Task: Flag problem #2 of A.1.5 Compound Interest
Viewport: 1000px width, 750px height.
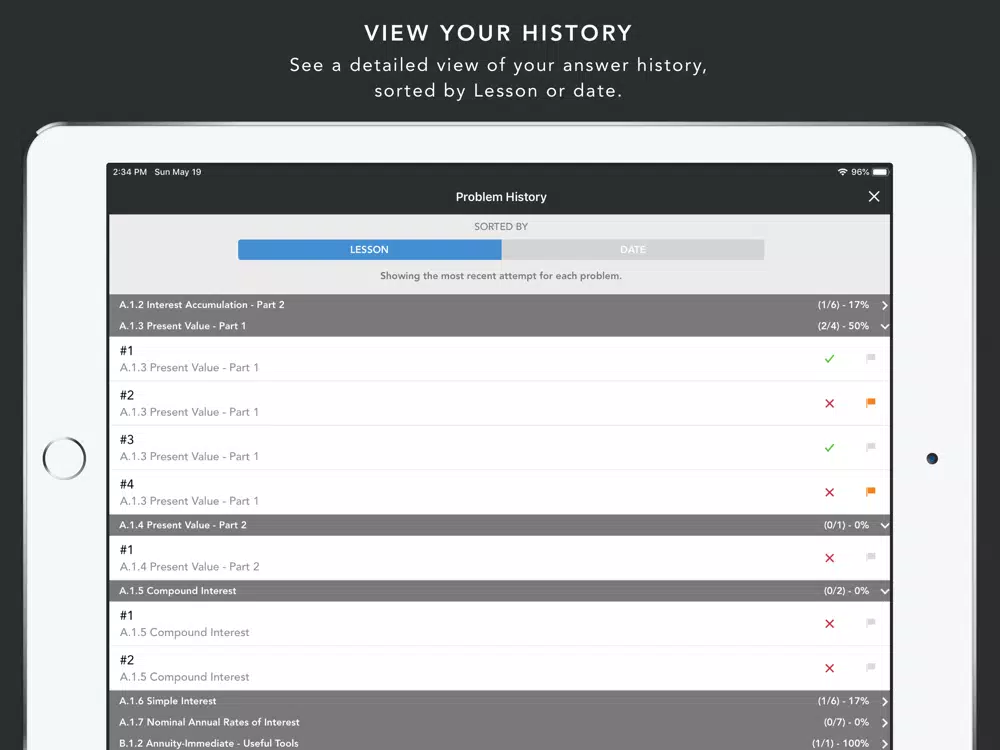Action: pos(871,668)
